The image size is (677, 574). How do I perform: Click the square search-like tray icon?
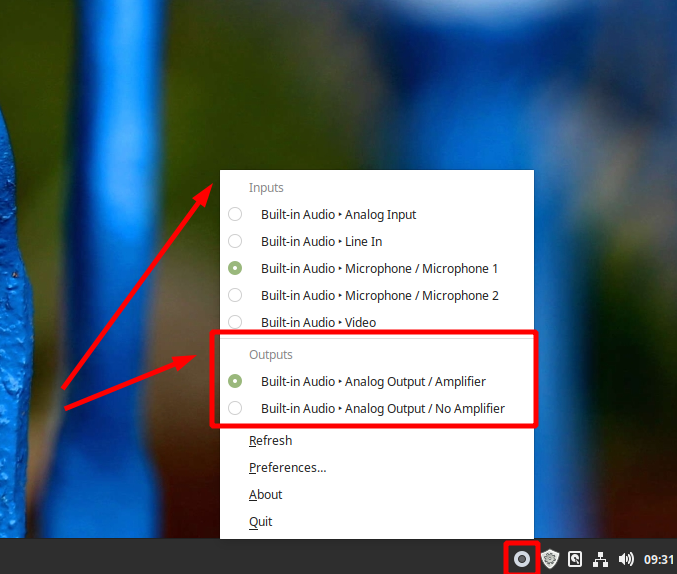click(x=575, y=559)
